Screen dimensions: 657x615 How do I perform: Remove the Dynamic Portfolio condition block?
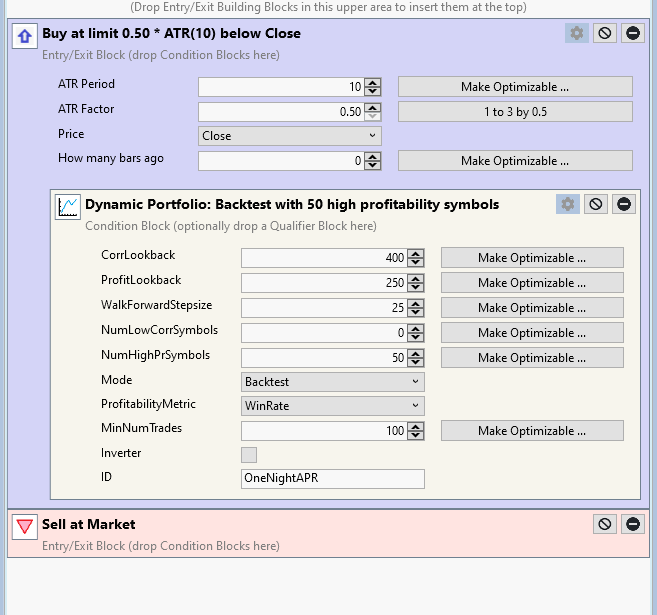624,204
